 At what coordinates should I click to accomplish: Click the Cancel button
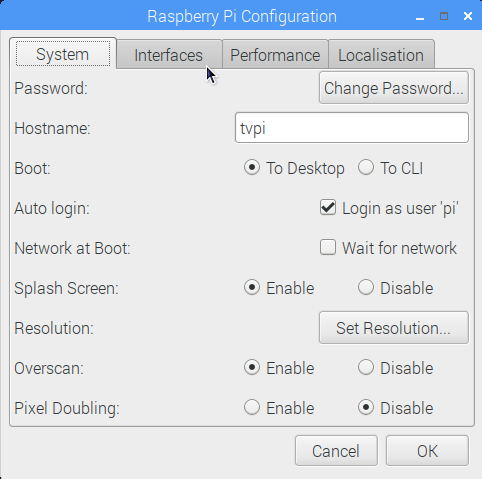click(336, 451)
